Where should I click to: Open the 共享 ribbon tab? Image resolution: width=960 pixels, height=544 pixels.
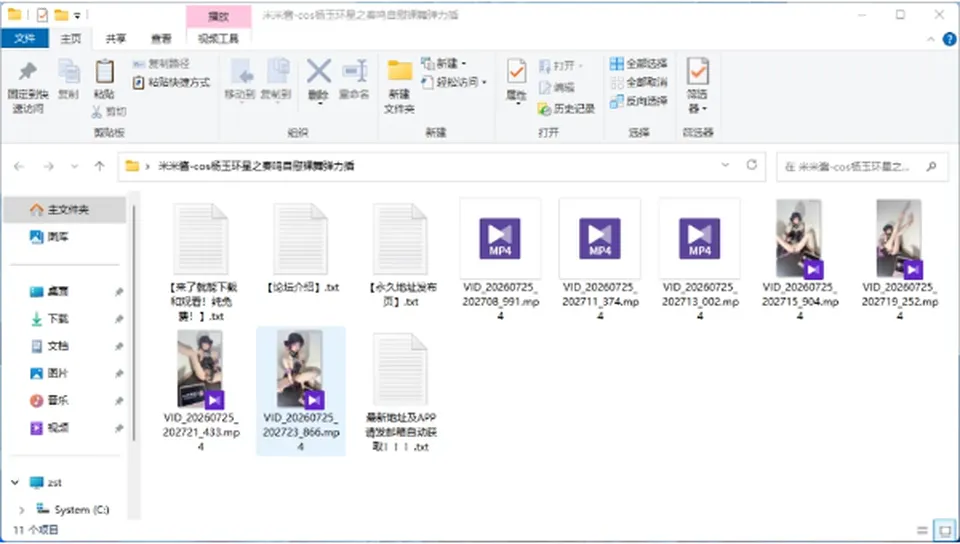(x=116, y=39)
